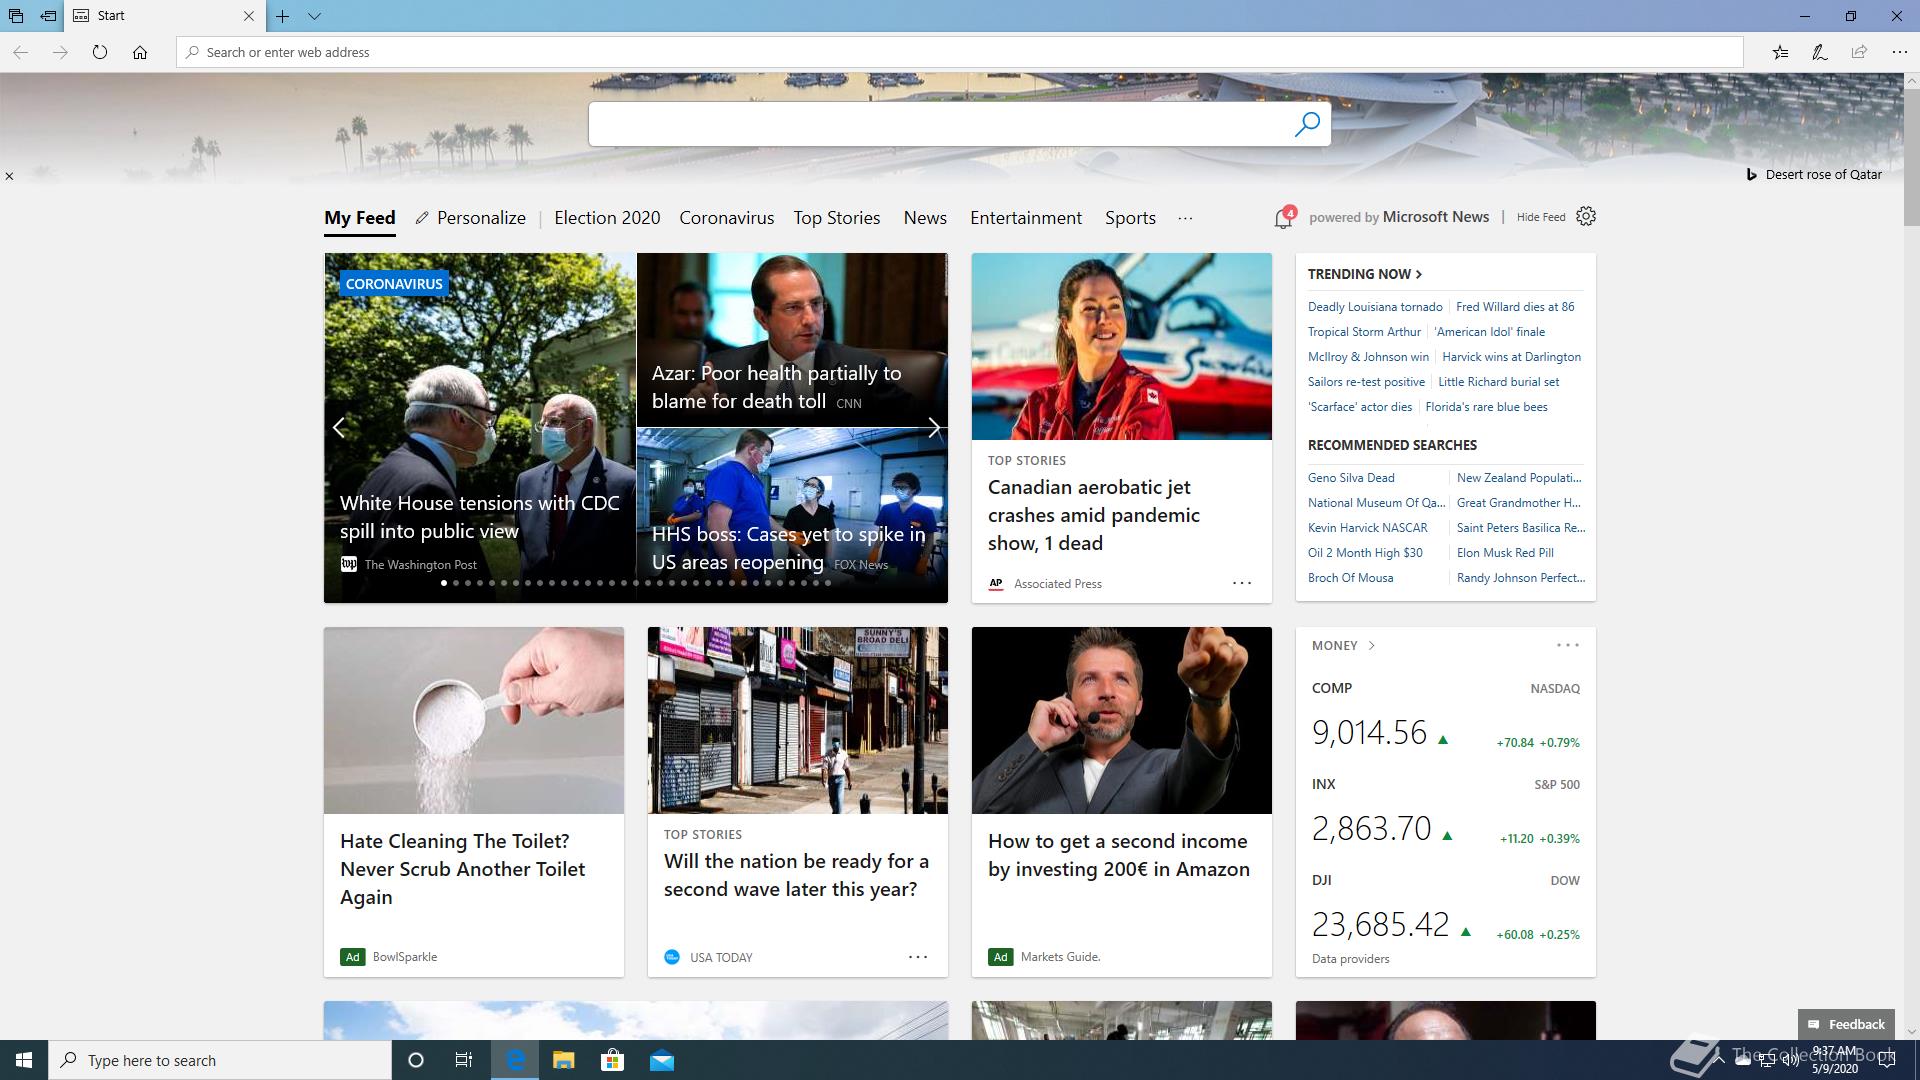Open feed settings gear icon
Viewport: 1920px width, 1080px height.
(1586, 216)
